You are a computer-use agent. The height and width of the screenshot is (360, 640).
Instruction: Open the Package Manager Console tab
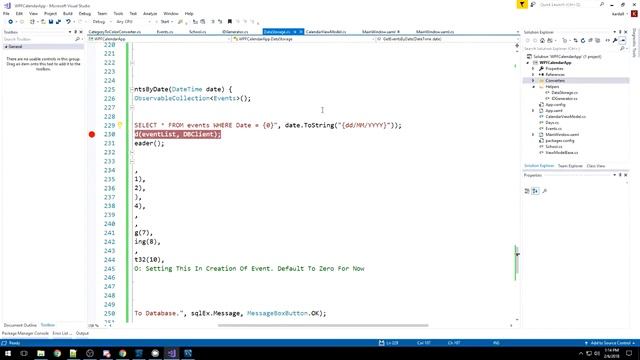[x=25, y=333]
